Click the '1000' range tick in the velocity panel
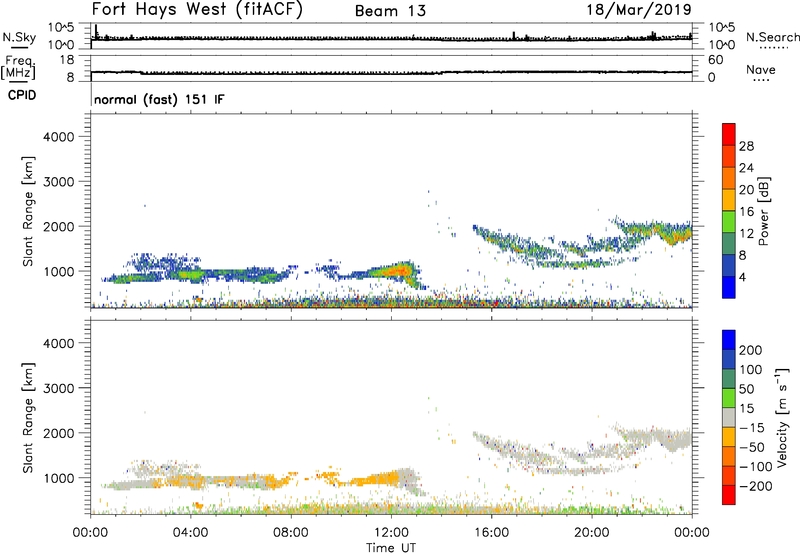The height and width of the screenshot is (554, 800). (58, 478)
